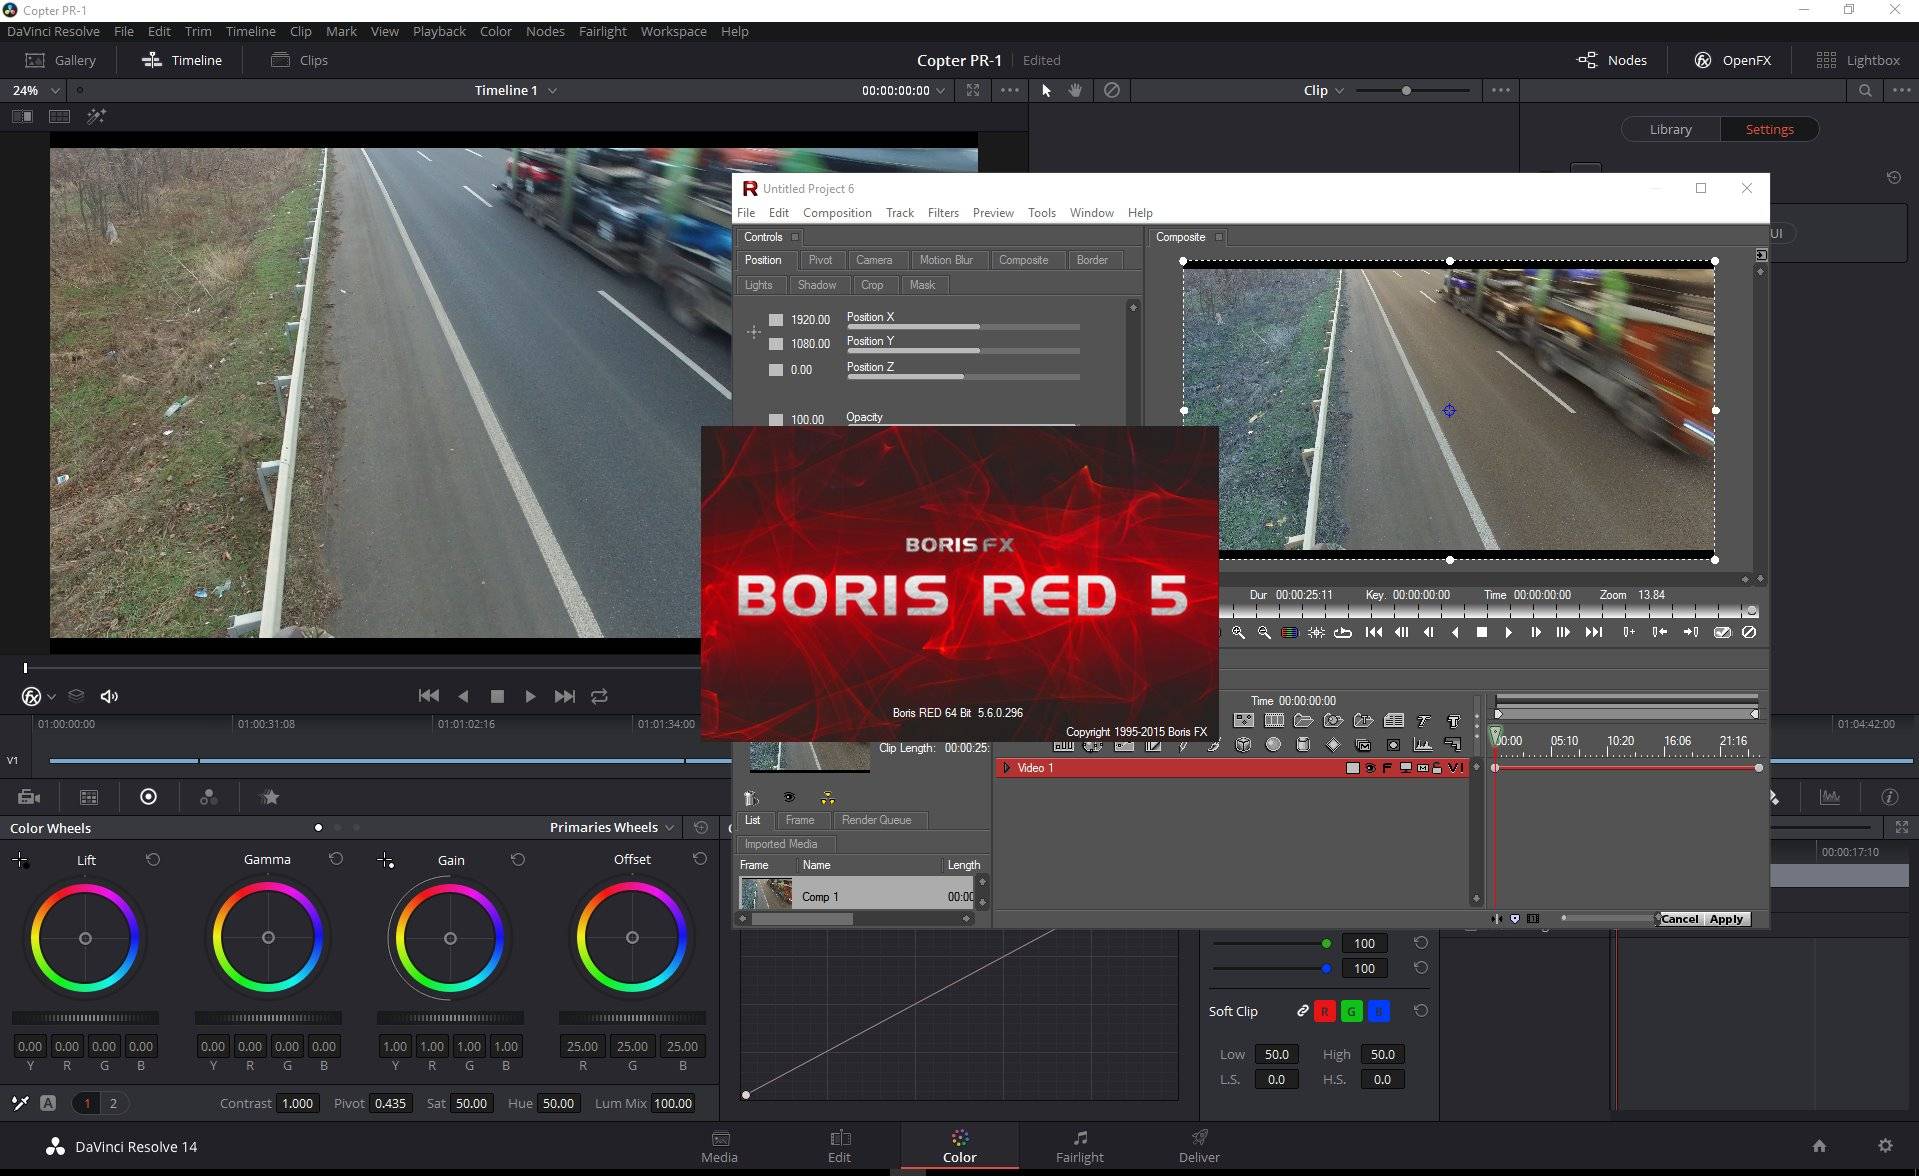
Task: Toggle the Position X animate checkbox
Action: tap(776, 320)
